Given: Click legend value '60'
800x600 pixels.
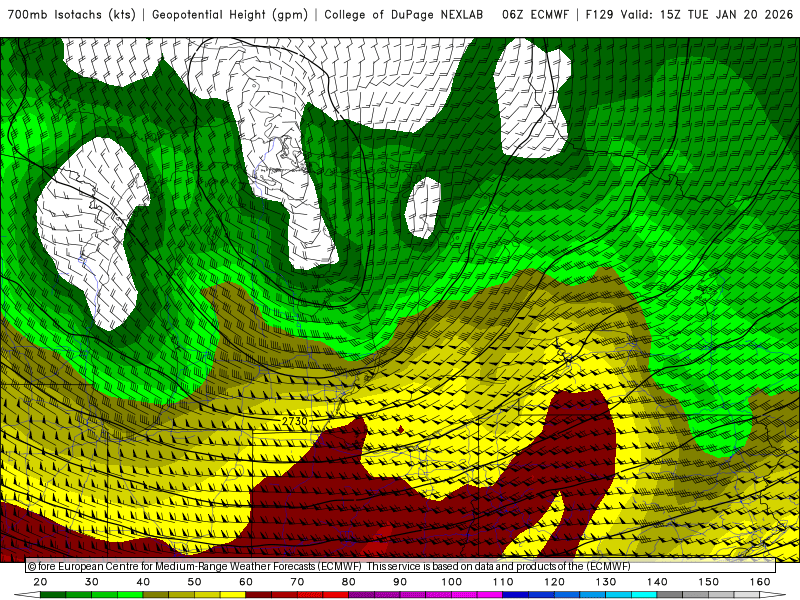Looking at the screenshot, I should (246, 582).
